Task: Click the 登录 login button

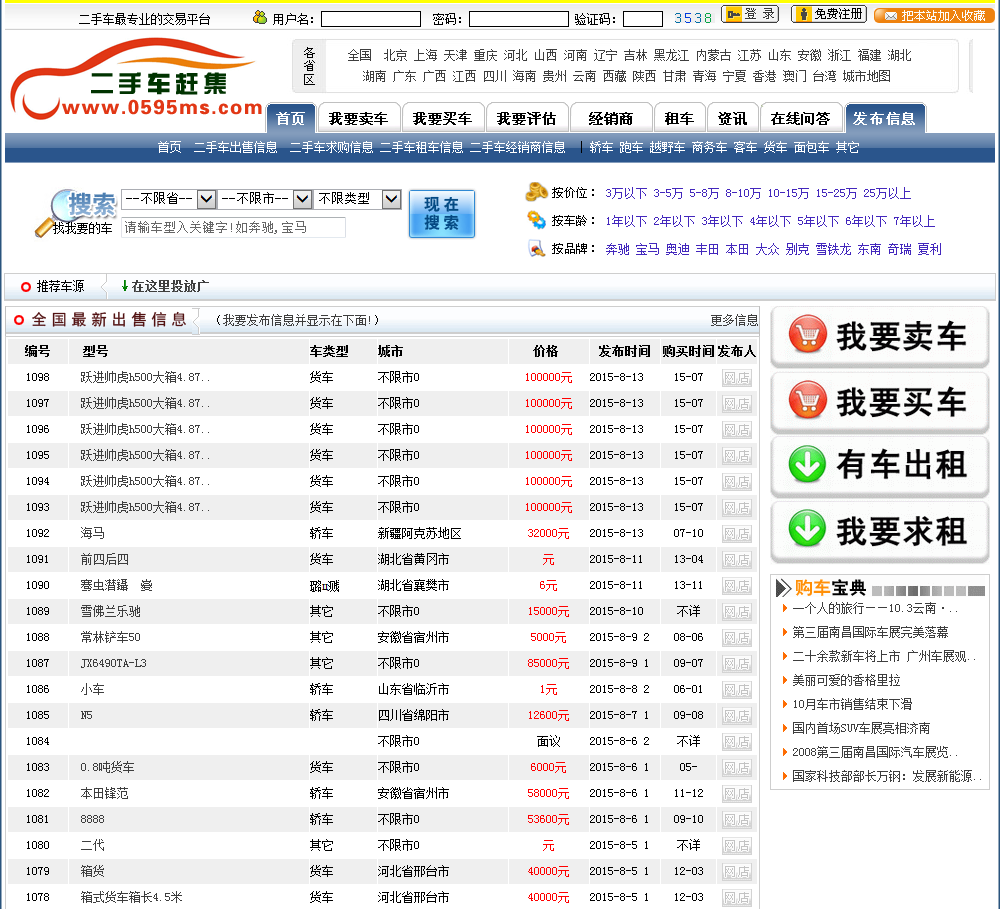Action: [x=749, y=14]
